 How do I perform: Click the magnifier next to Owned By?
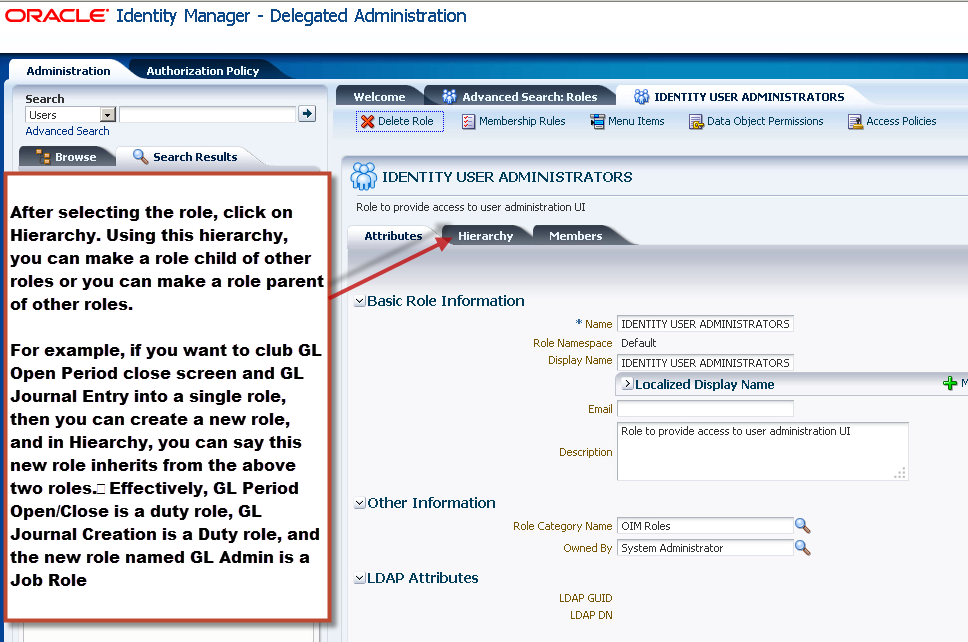tap(802, 548)
